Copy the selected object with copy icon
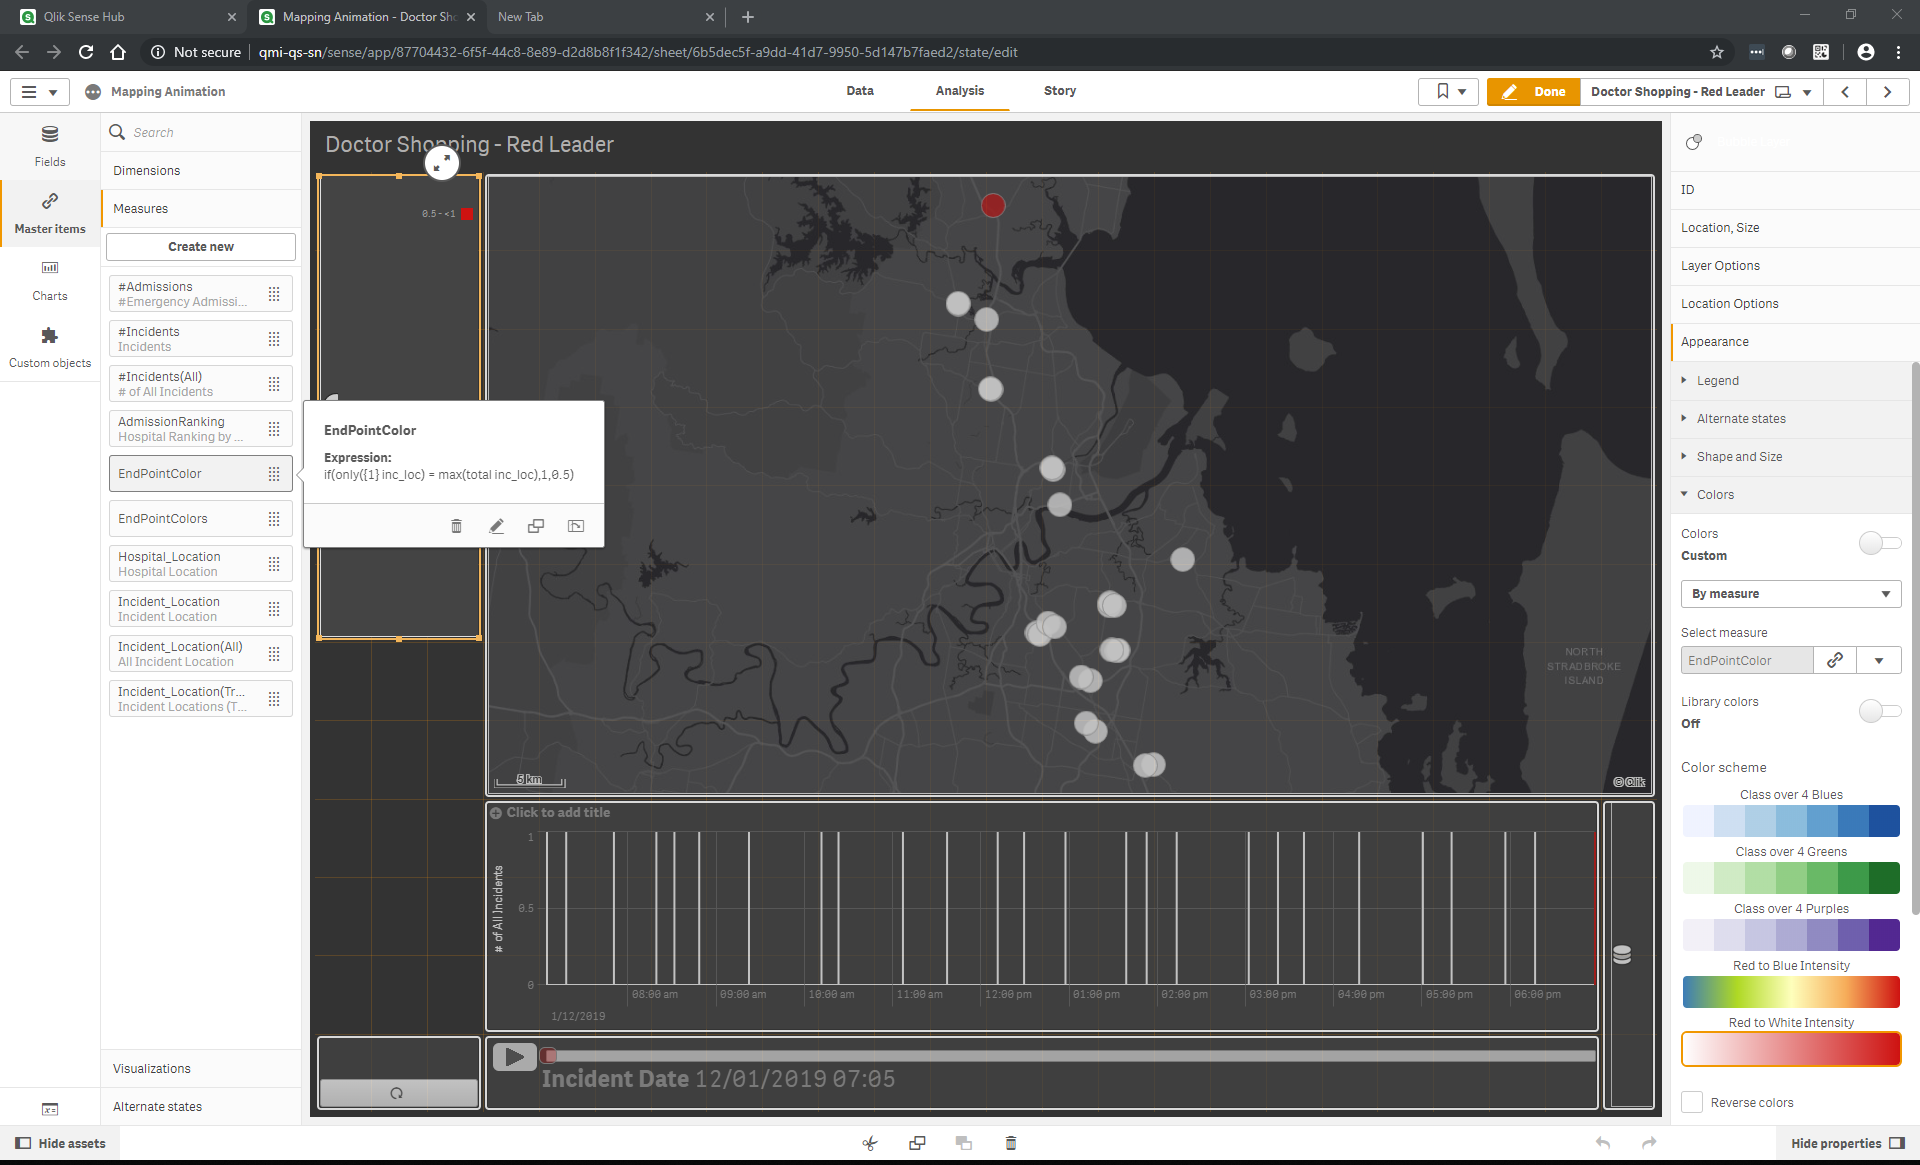Viewport: 1920px width, 1165px height. (917, 1142)
